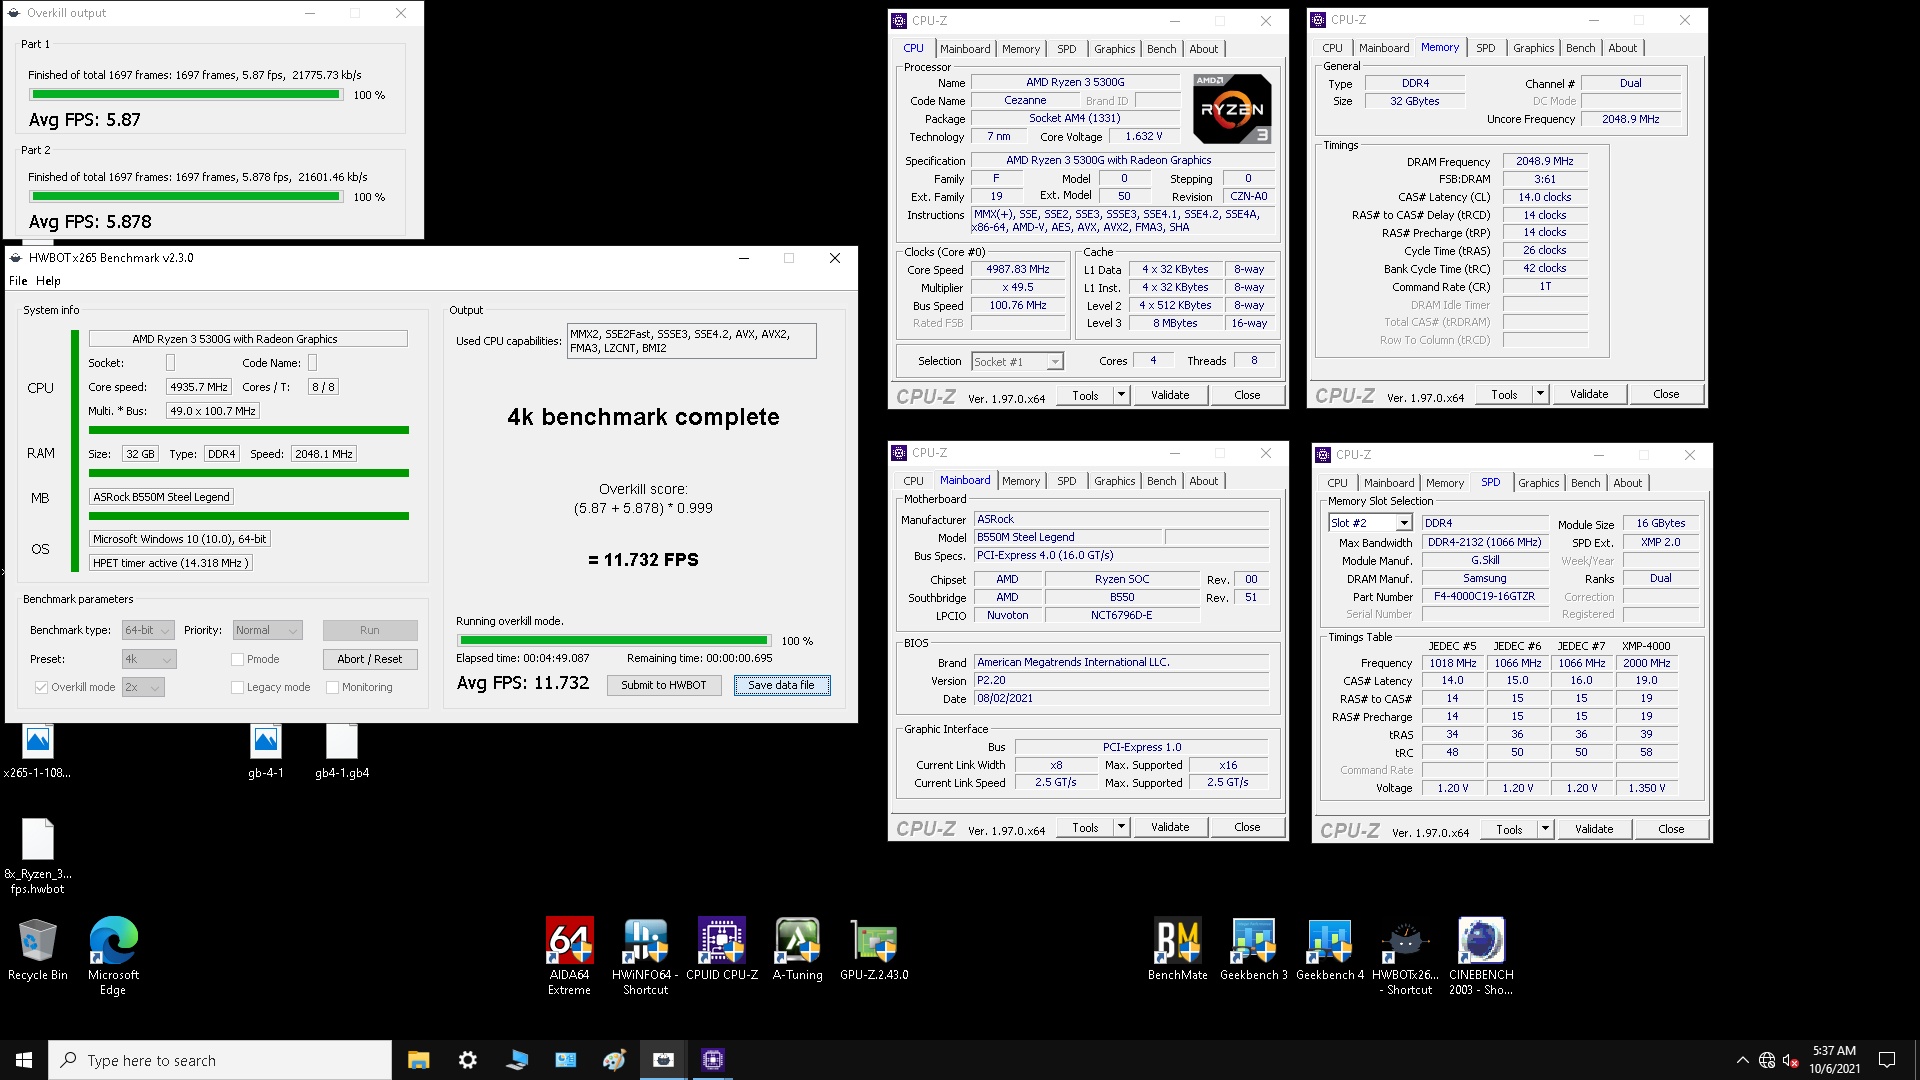This screenshot has width=1920, height=1080.
Task: Select gb-4-1 image file on desktop
Action: click(x=266, y=751)
